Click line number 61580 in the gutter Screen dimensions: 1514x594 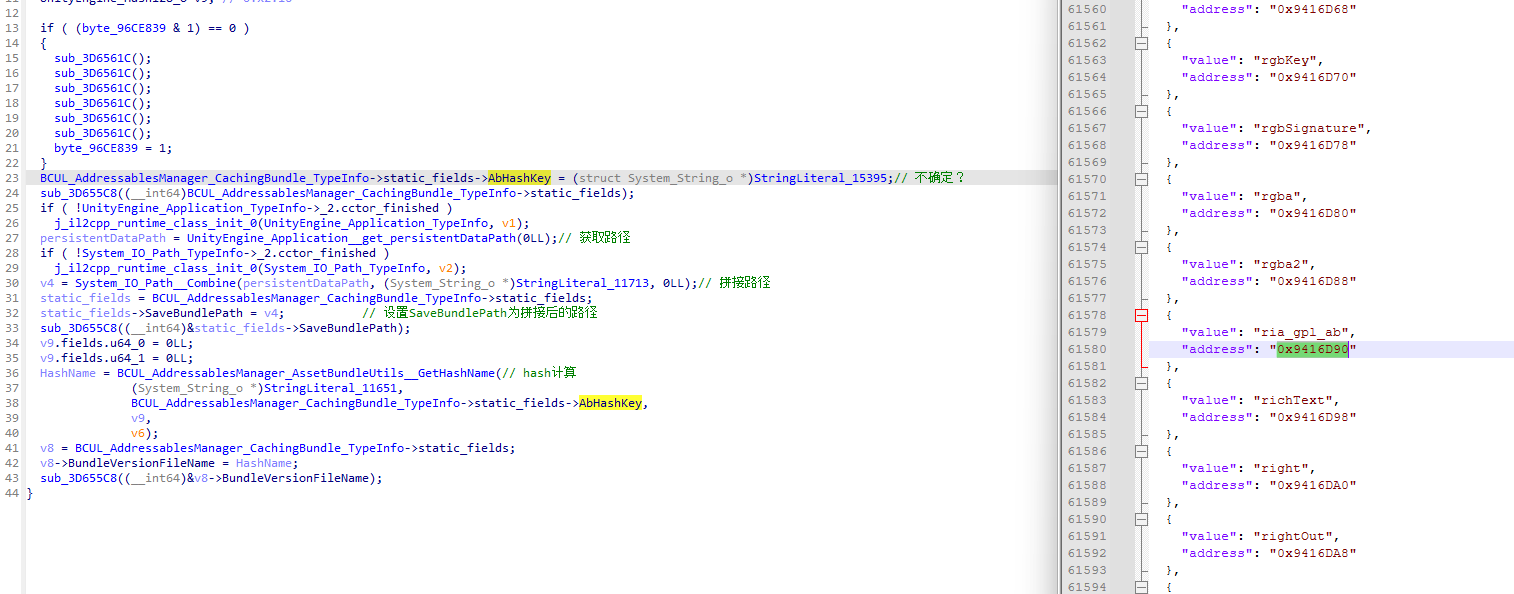coord(1087,349)
